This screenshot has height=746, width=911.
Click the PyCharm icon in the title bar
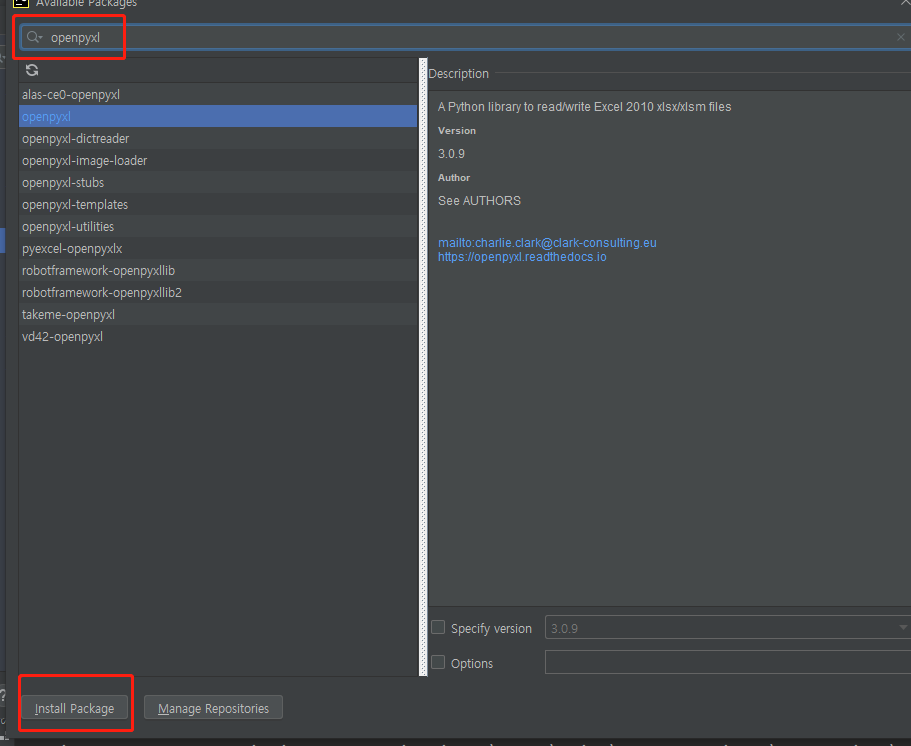point(21,3)
